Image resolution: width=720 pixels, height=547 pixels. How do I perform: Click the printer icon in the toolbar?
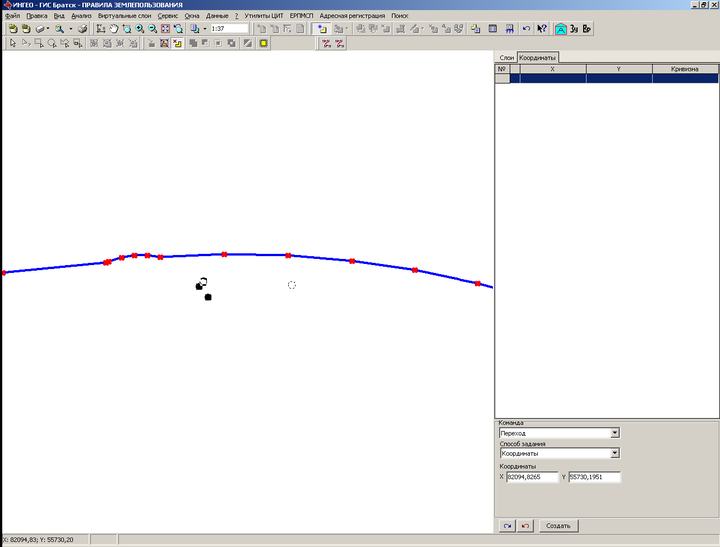coord(83,29)
